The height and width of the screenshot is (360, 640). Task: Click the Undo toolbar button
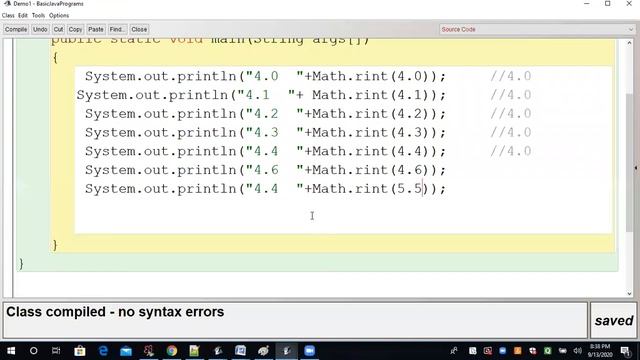click(x=40, y=29)
